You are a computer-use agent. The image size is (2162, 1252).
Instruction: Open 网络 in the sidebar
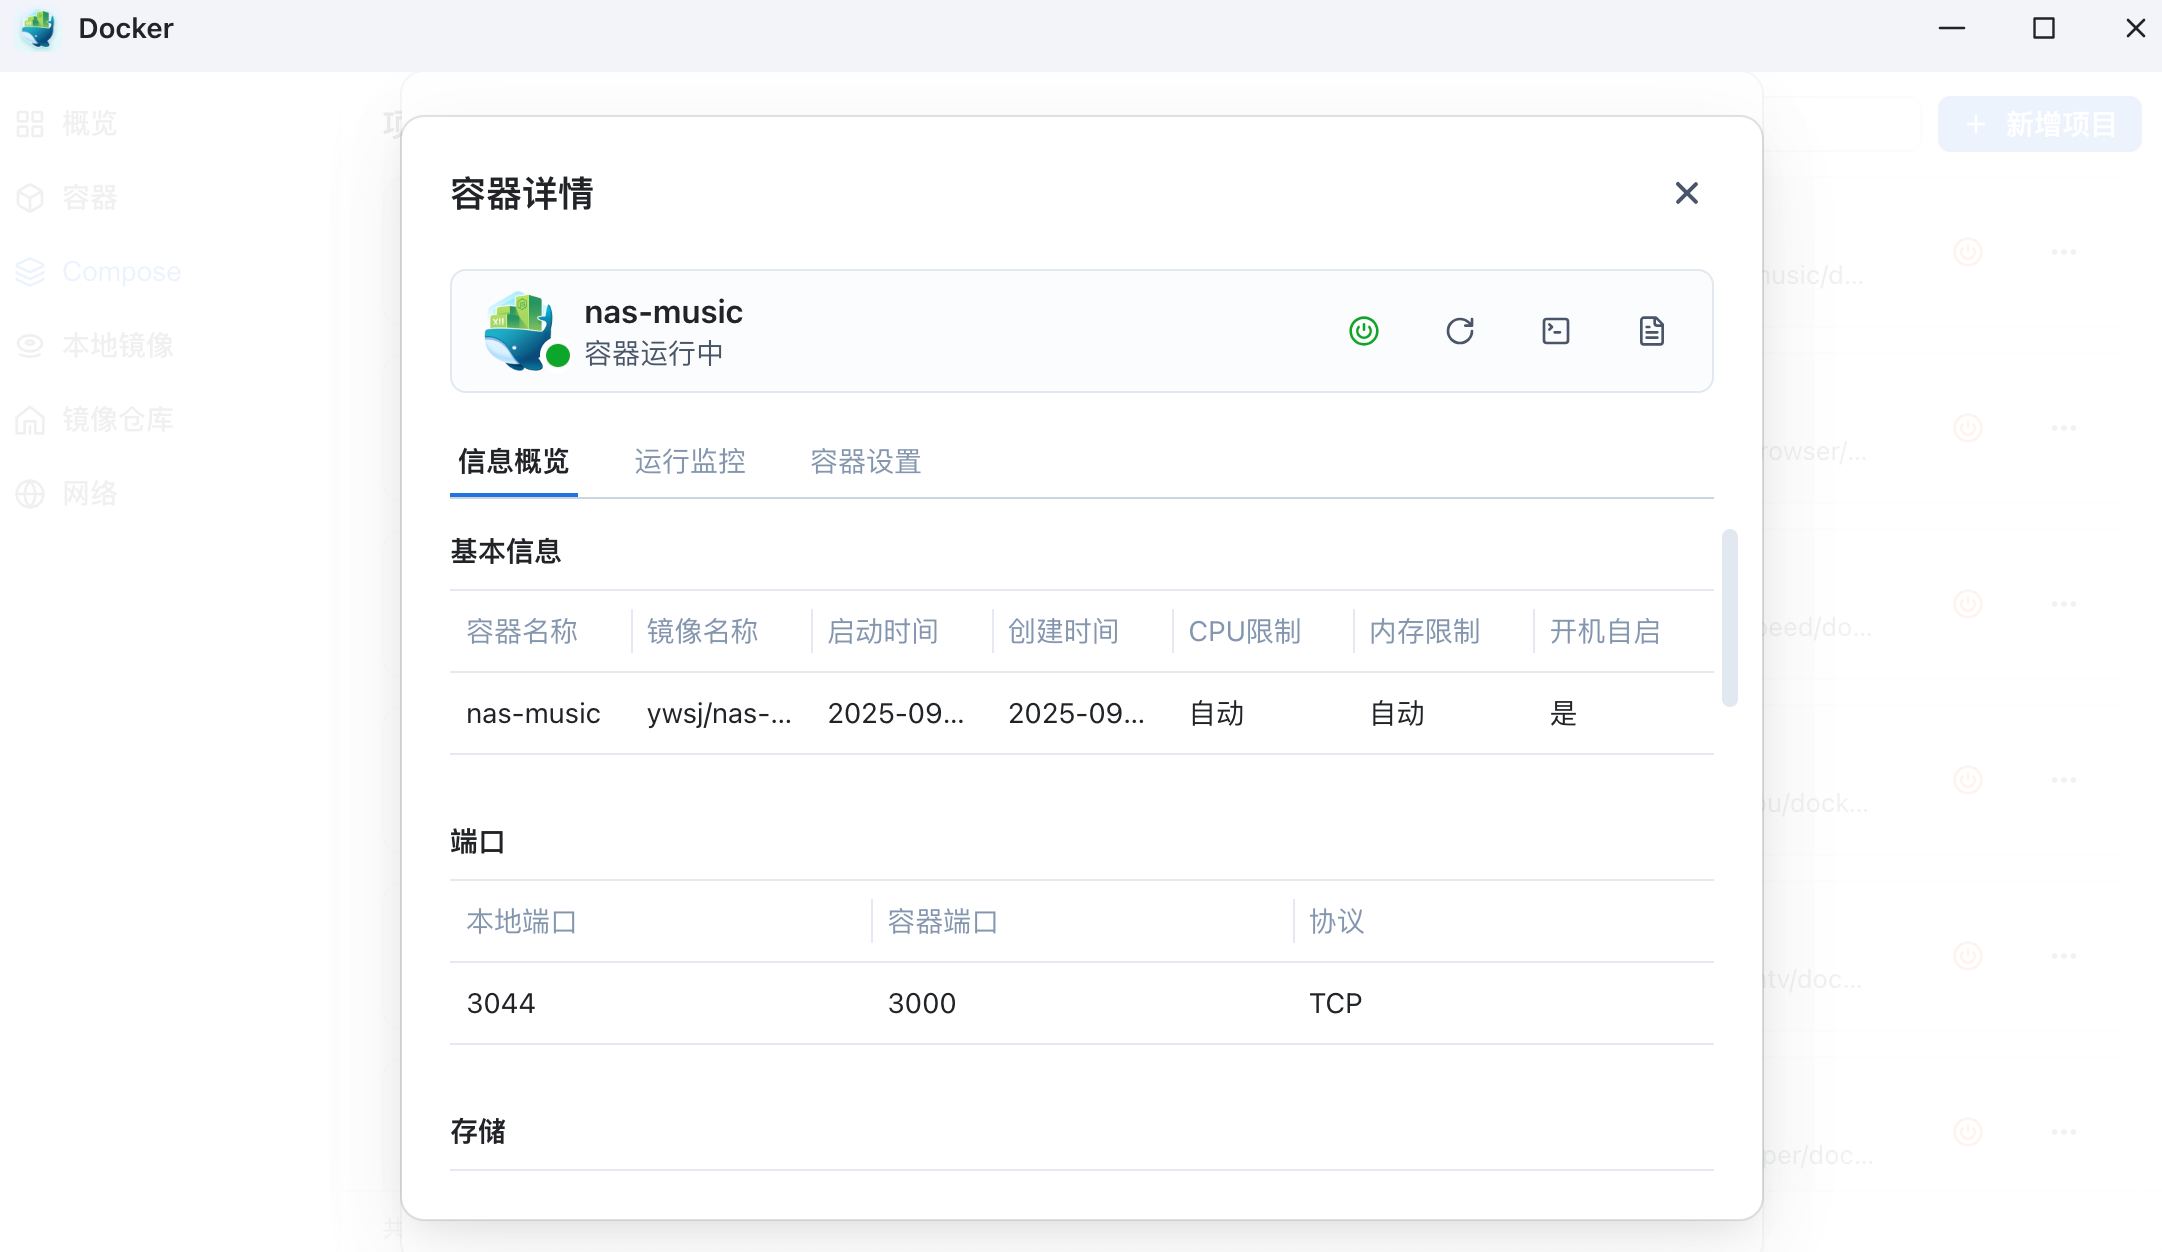[88, 494]
